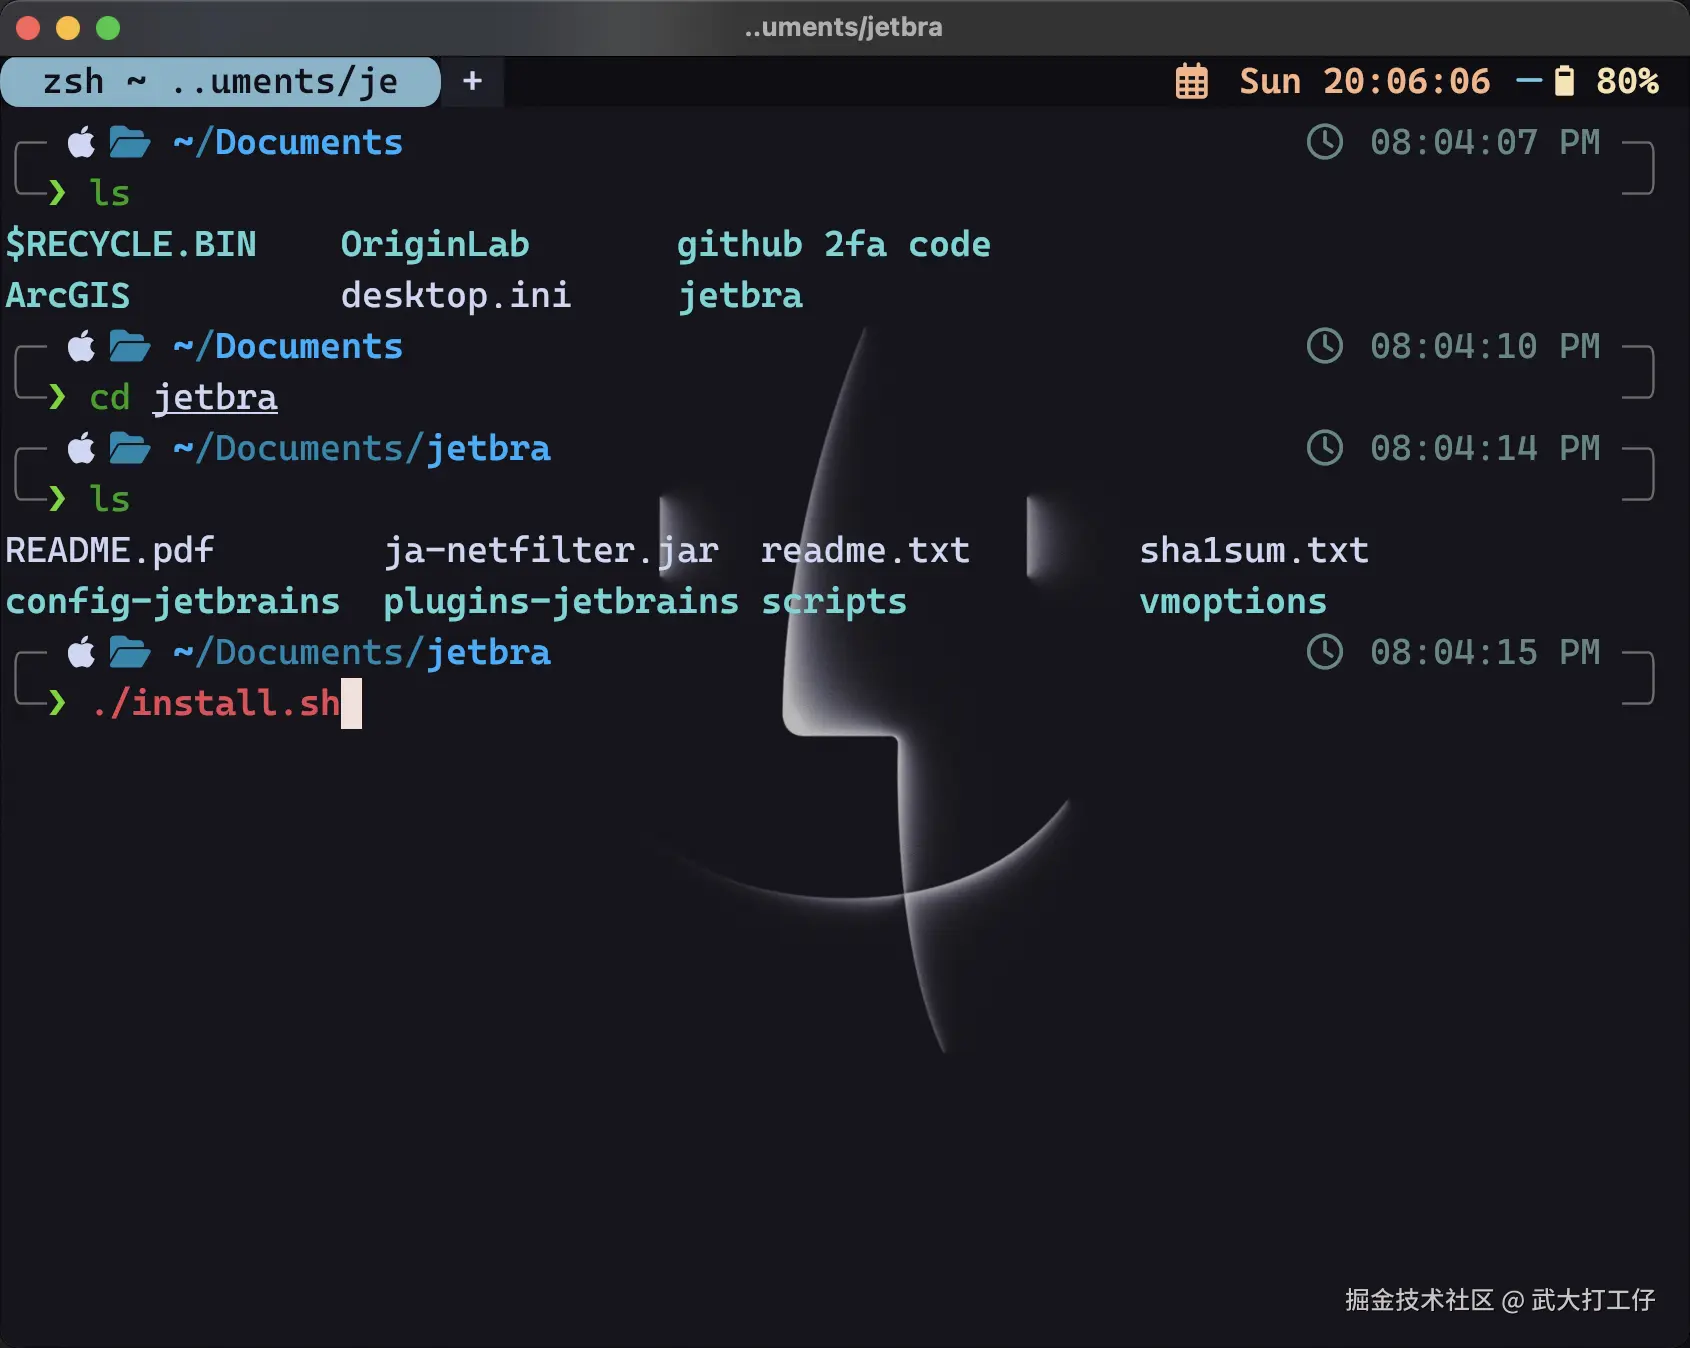Click the vmoptions directory name
1690x1348 pixels.
pyautogui.click(x=1233, y=601)
